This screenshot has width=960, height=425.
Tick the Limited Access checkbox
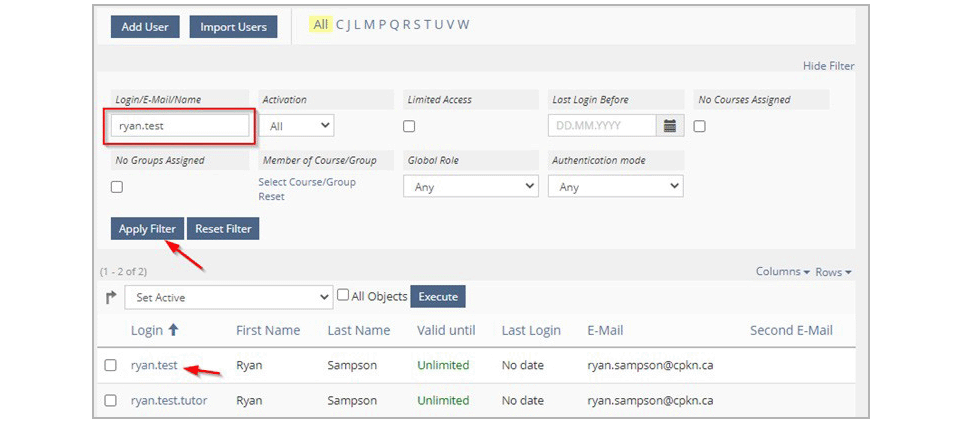point(409,126)
